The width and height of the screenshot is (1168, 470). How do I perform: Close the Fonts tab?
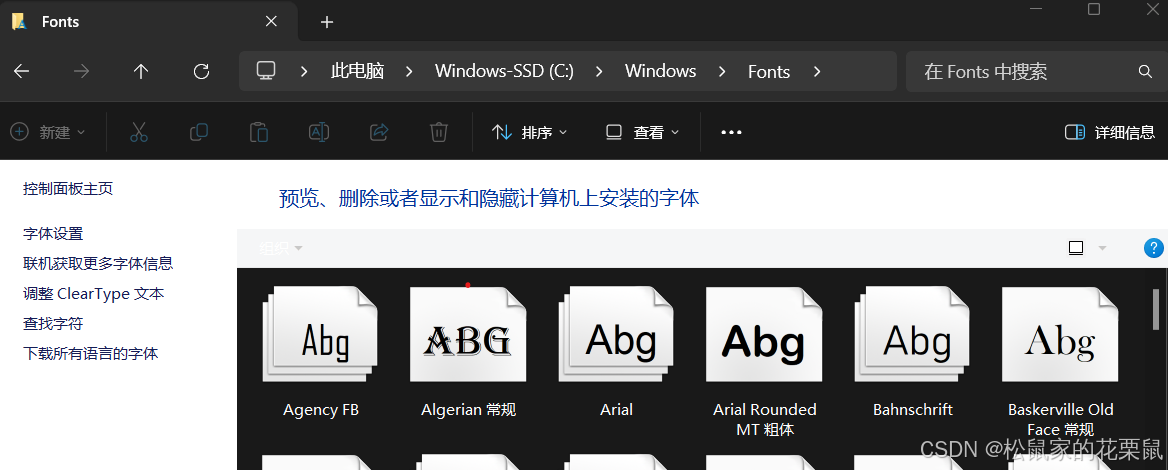(271, 22)
